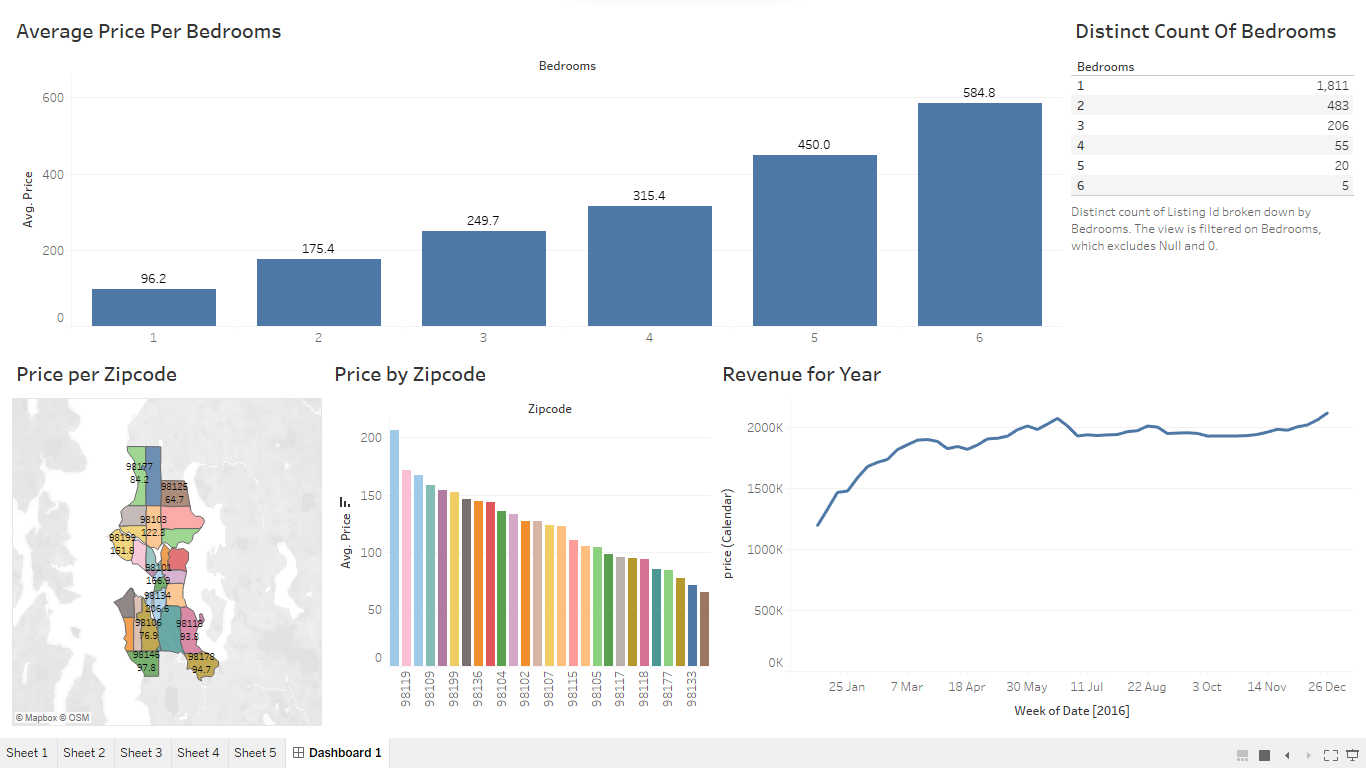
Task: Click the Dashboard 1 grid icon
Action: coord(298,753)
